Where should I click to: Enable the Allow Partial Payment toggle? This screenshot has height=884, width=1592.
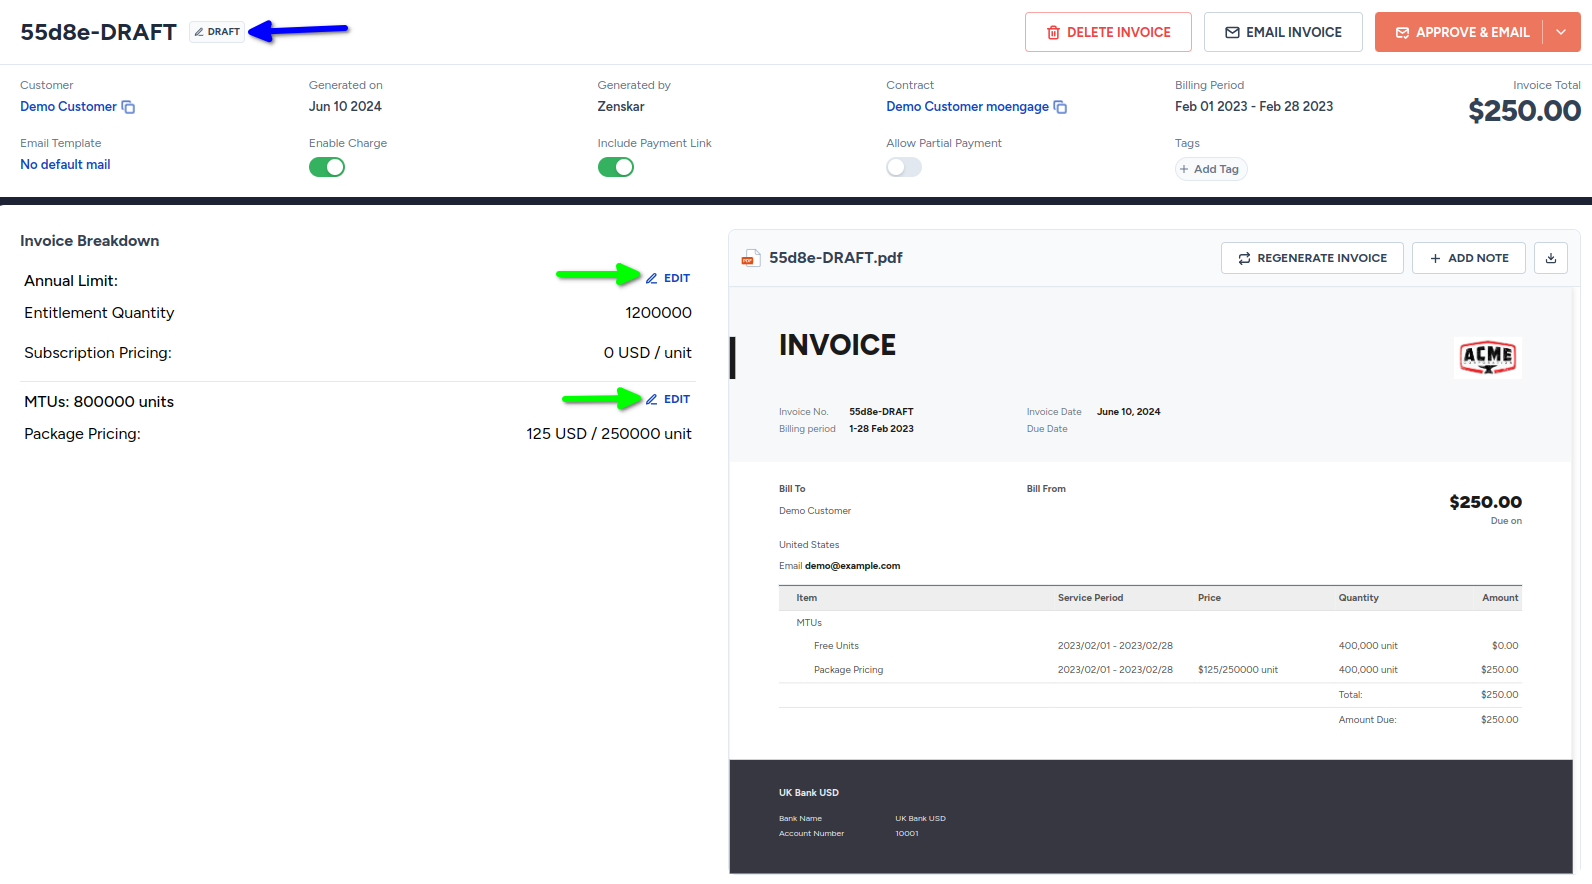[904, 167]
